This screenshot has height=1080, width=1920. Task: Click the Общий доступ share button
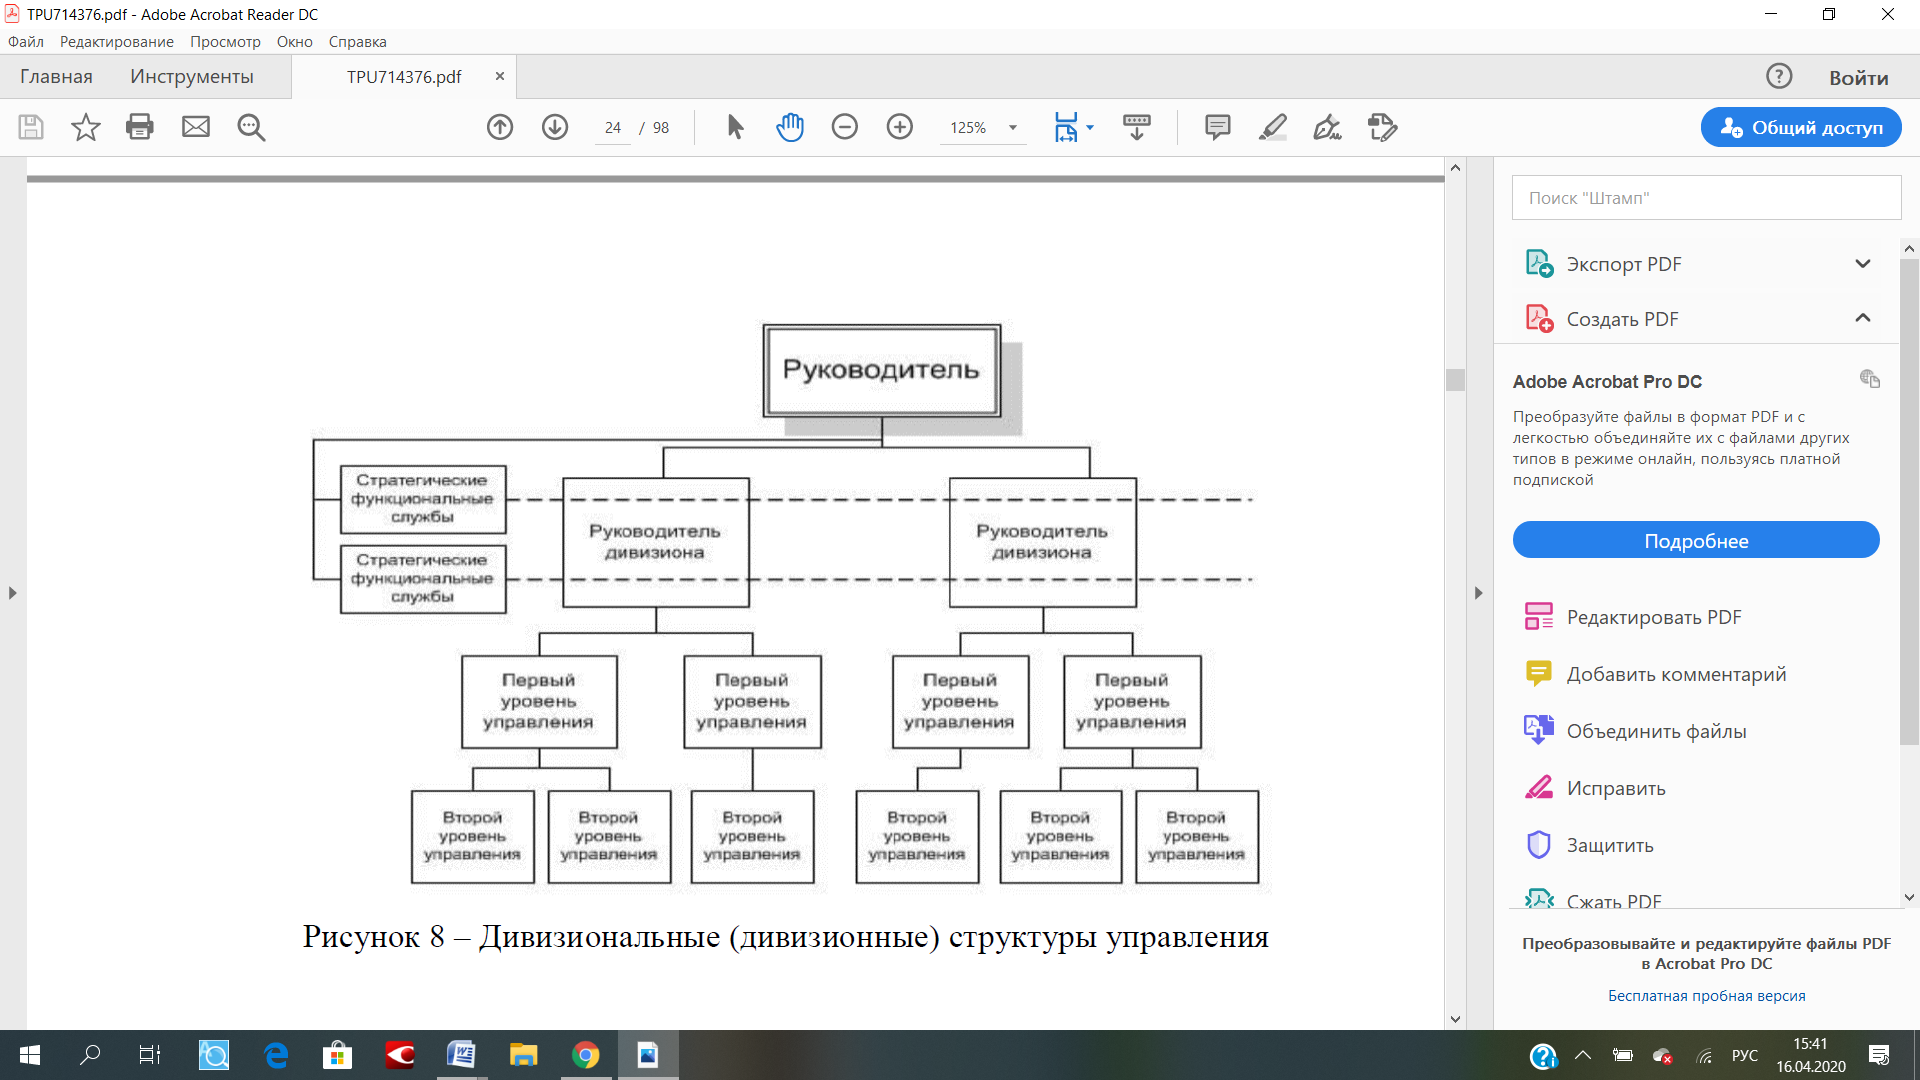coord(1801,127)
